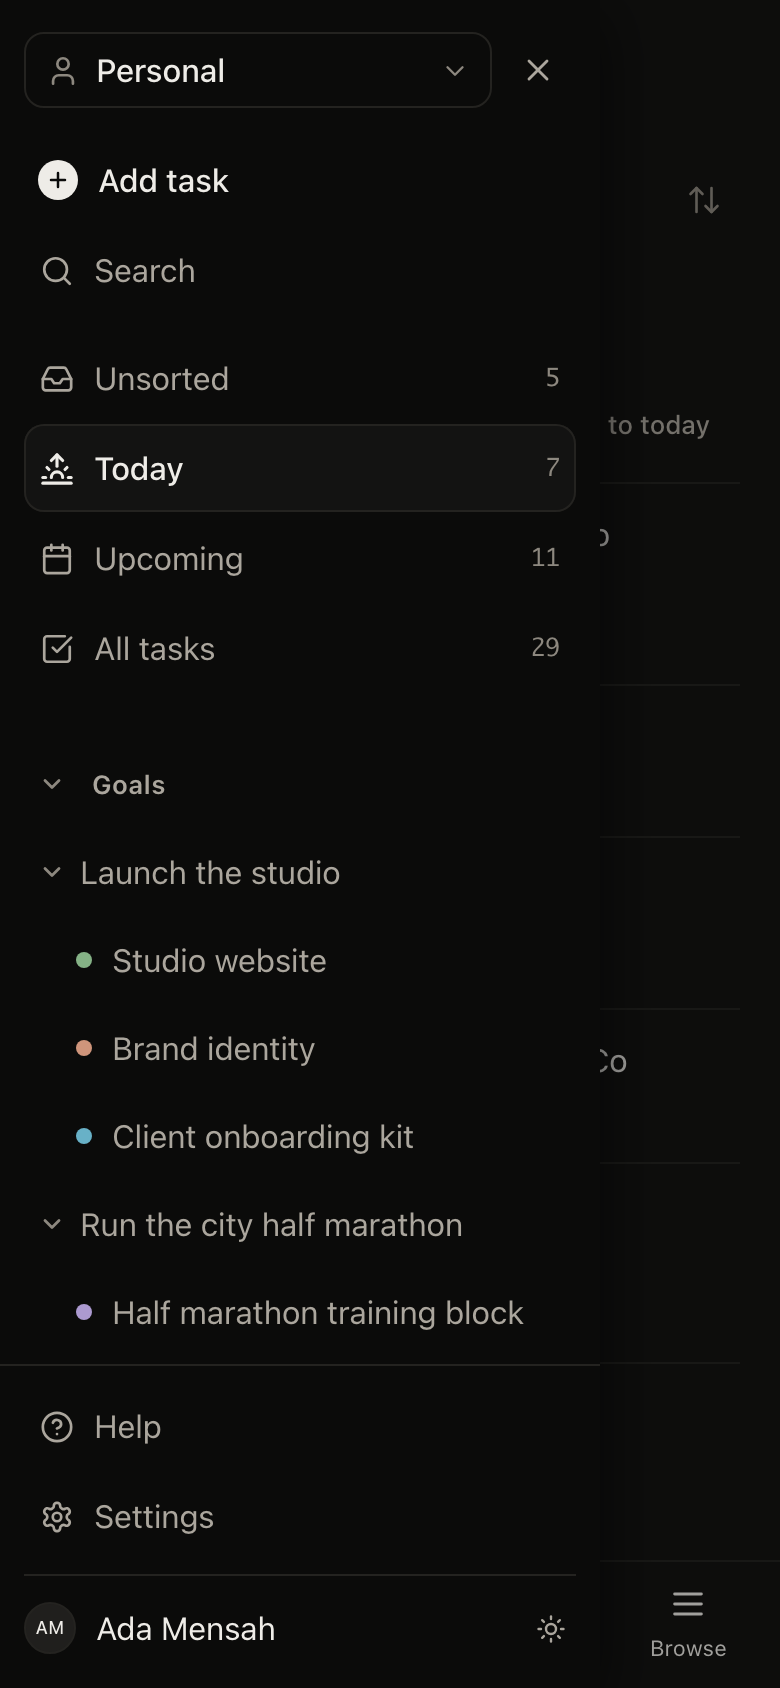This screenshot has height=1688, width=780.
Task: Click the person icon in workspace selector
Action: click(x=63, y=71)
